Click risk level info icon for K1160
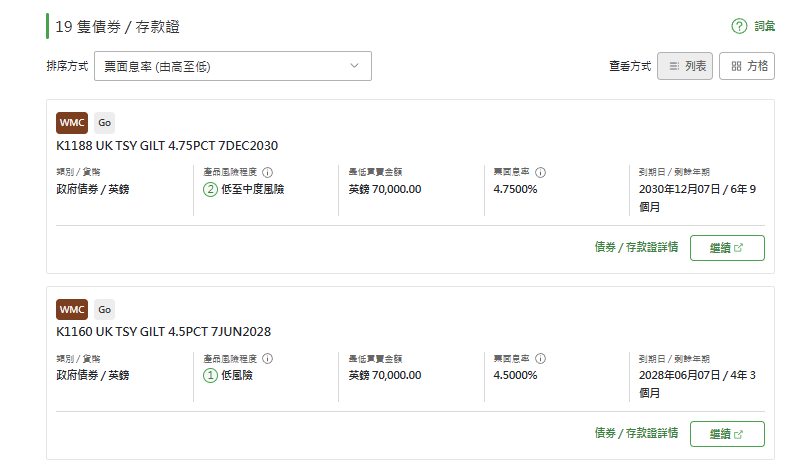 click(268, 358)
